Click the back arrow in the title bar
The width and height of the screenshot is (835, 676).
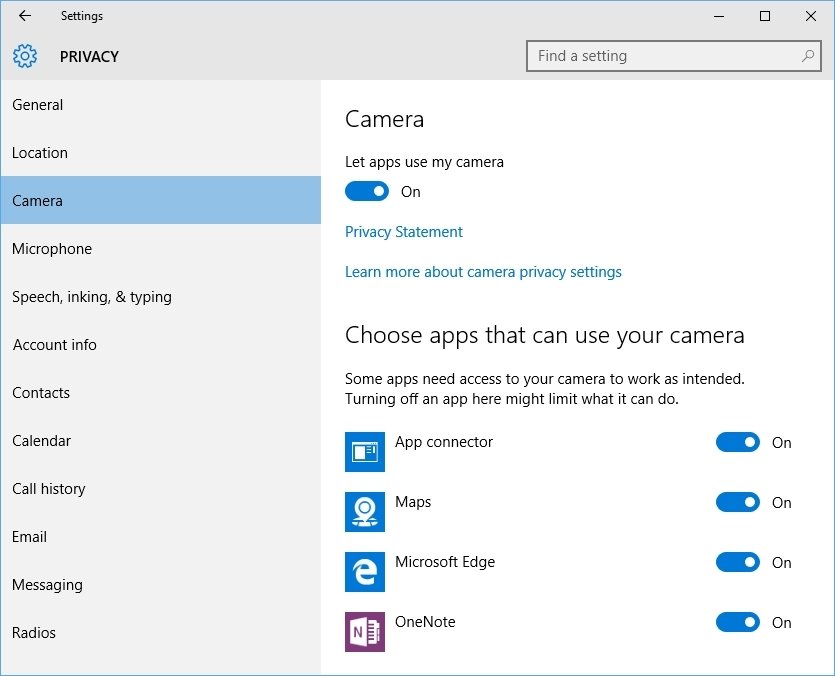click(x=25, y=16)
